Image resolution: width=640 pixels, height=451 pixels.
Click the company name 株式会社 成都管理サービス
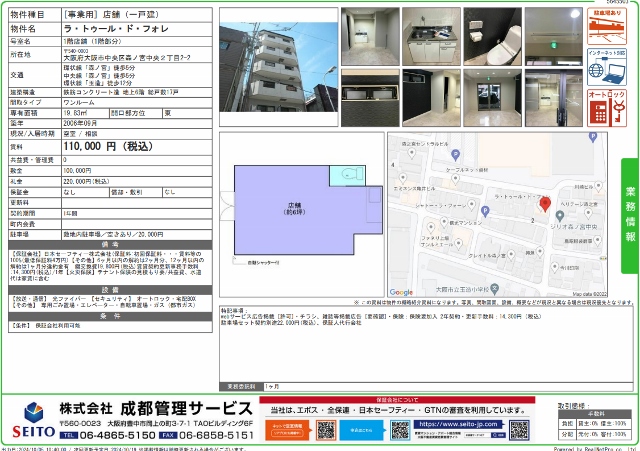coord(156,409)
